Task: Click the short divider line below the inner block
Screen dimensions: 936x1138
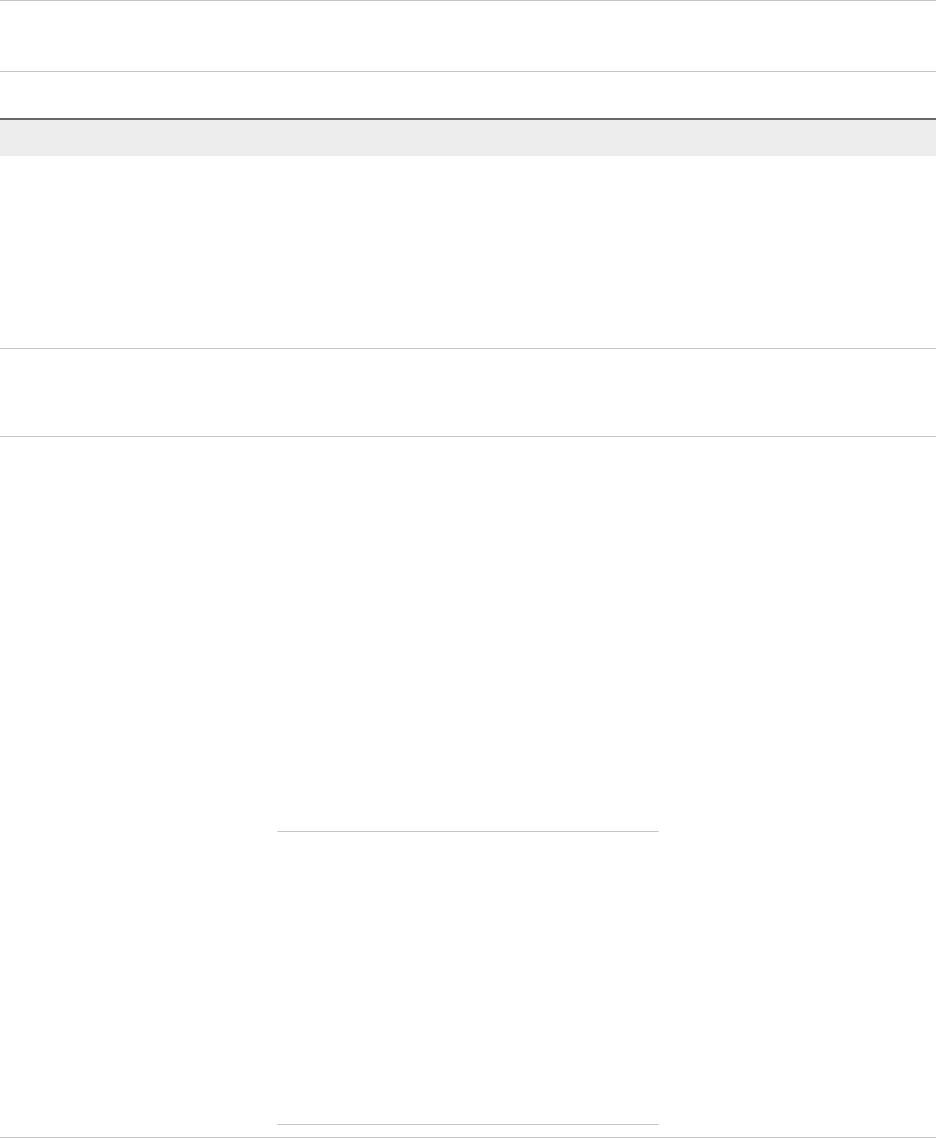Action: (468, 1125)
